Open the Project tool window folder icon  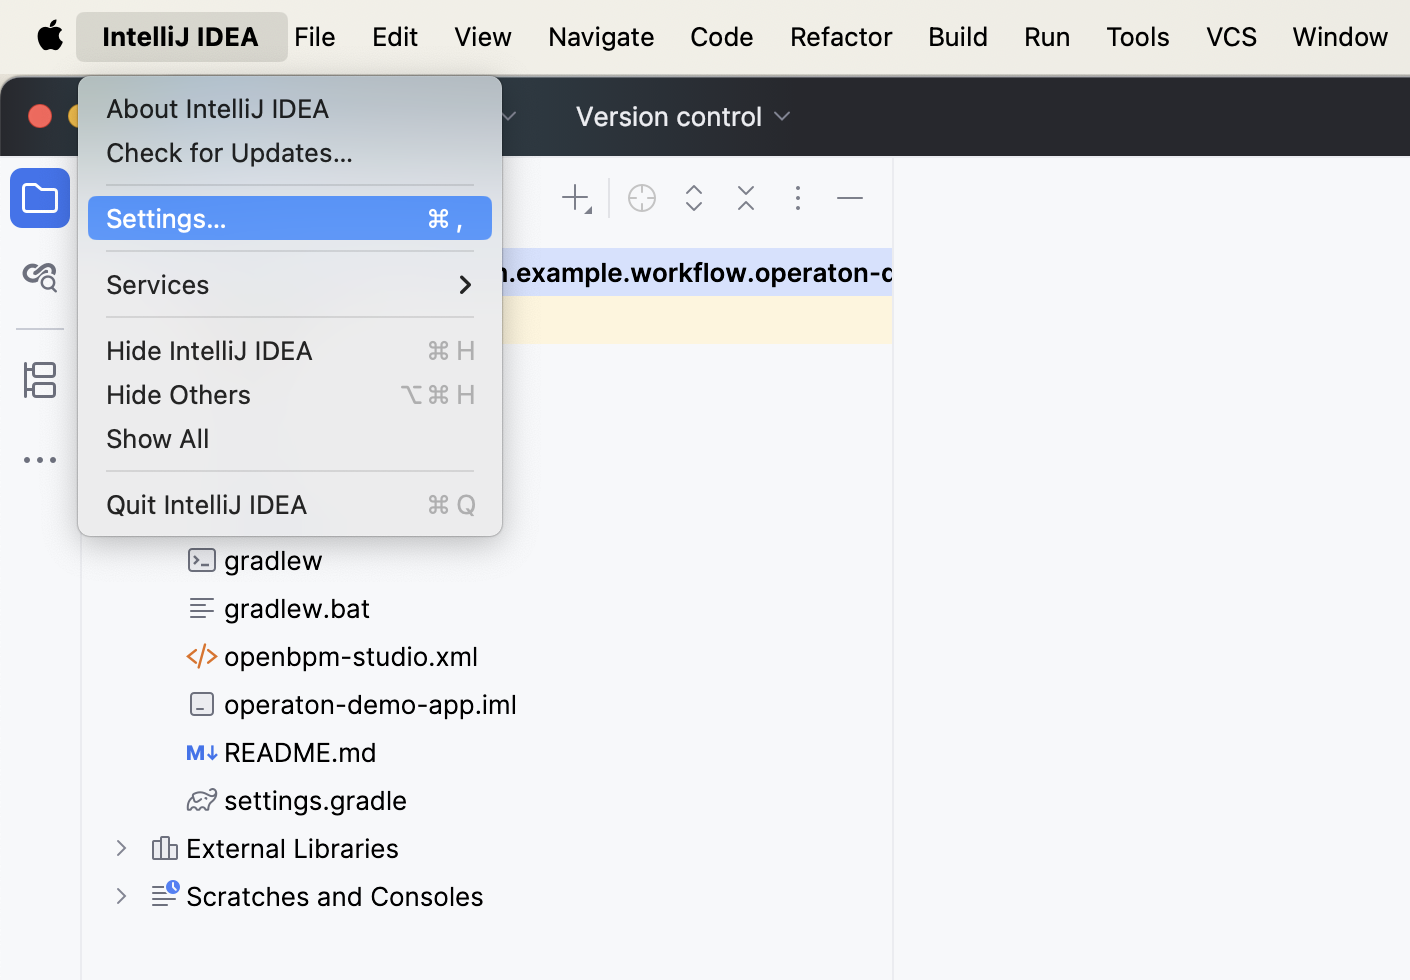point(40,198)
